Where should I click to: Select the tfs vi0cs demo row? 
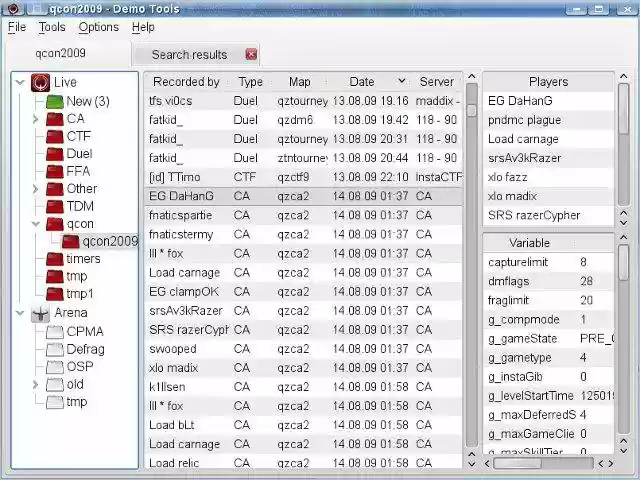[x=304, y=101]
